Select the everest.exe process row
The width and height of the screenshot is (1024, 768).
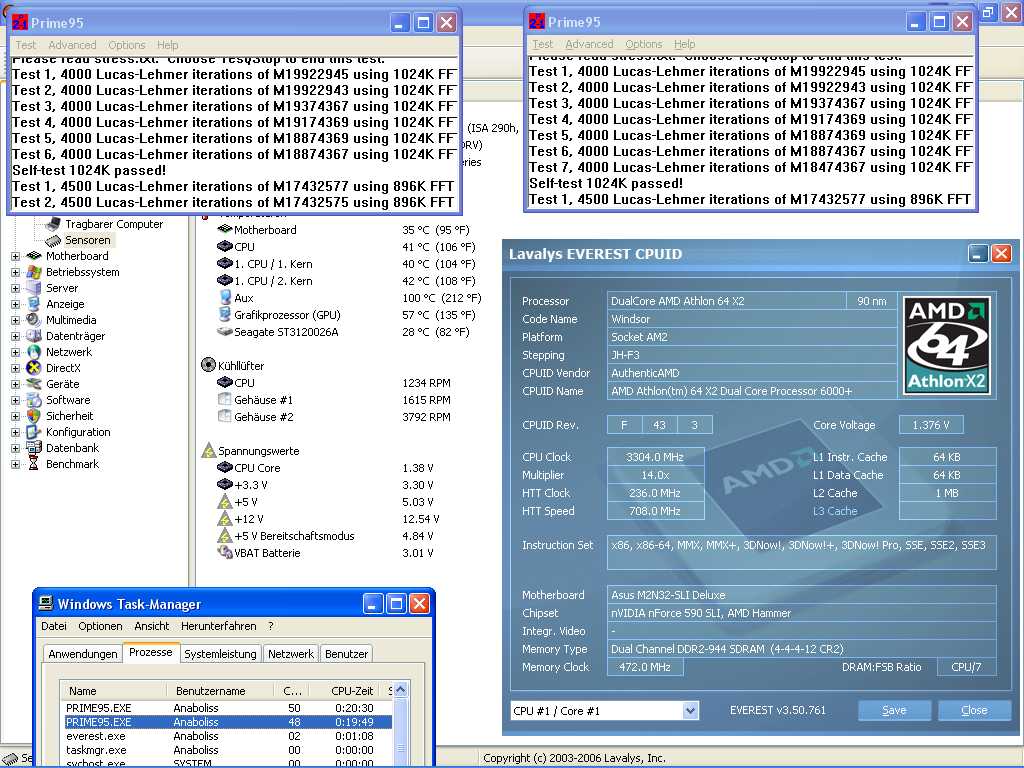point(226,736)
